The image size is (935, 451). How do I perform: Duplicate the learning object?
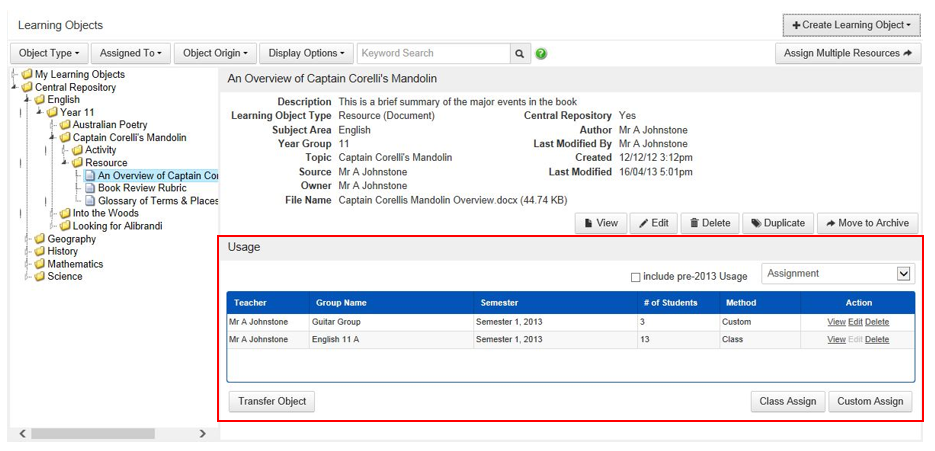tap(777, 223)
